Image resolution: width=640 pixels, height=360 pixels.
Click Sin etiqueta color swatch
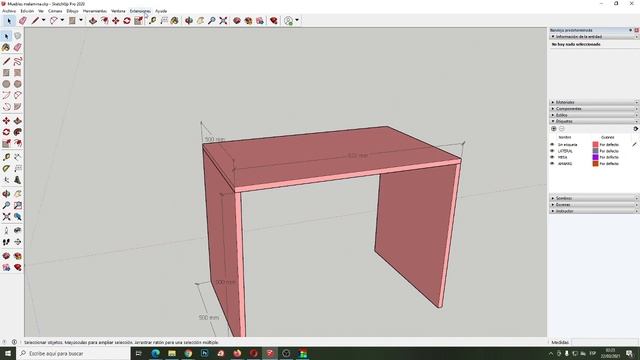coord(595,144)
